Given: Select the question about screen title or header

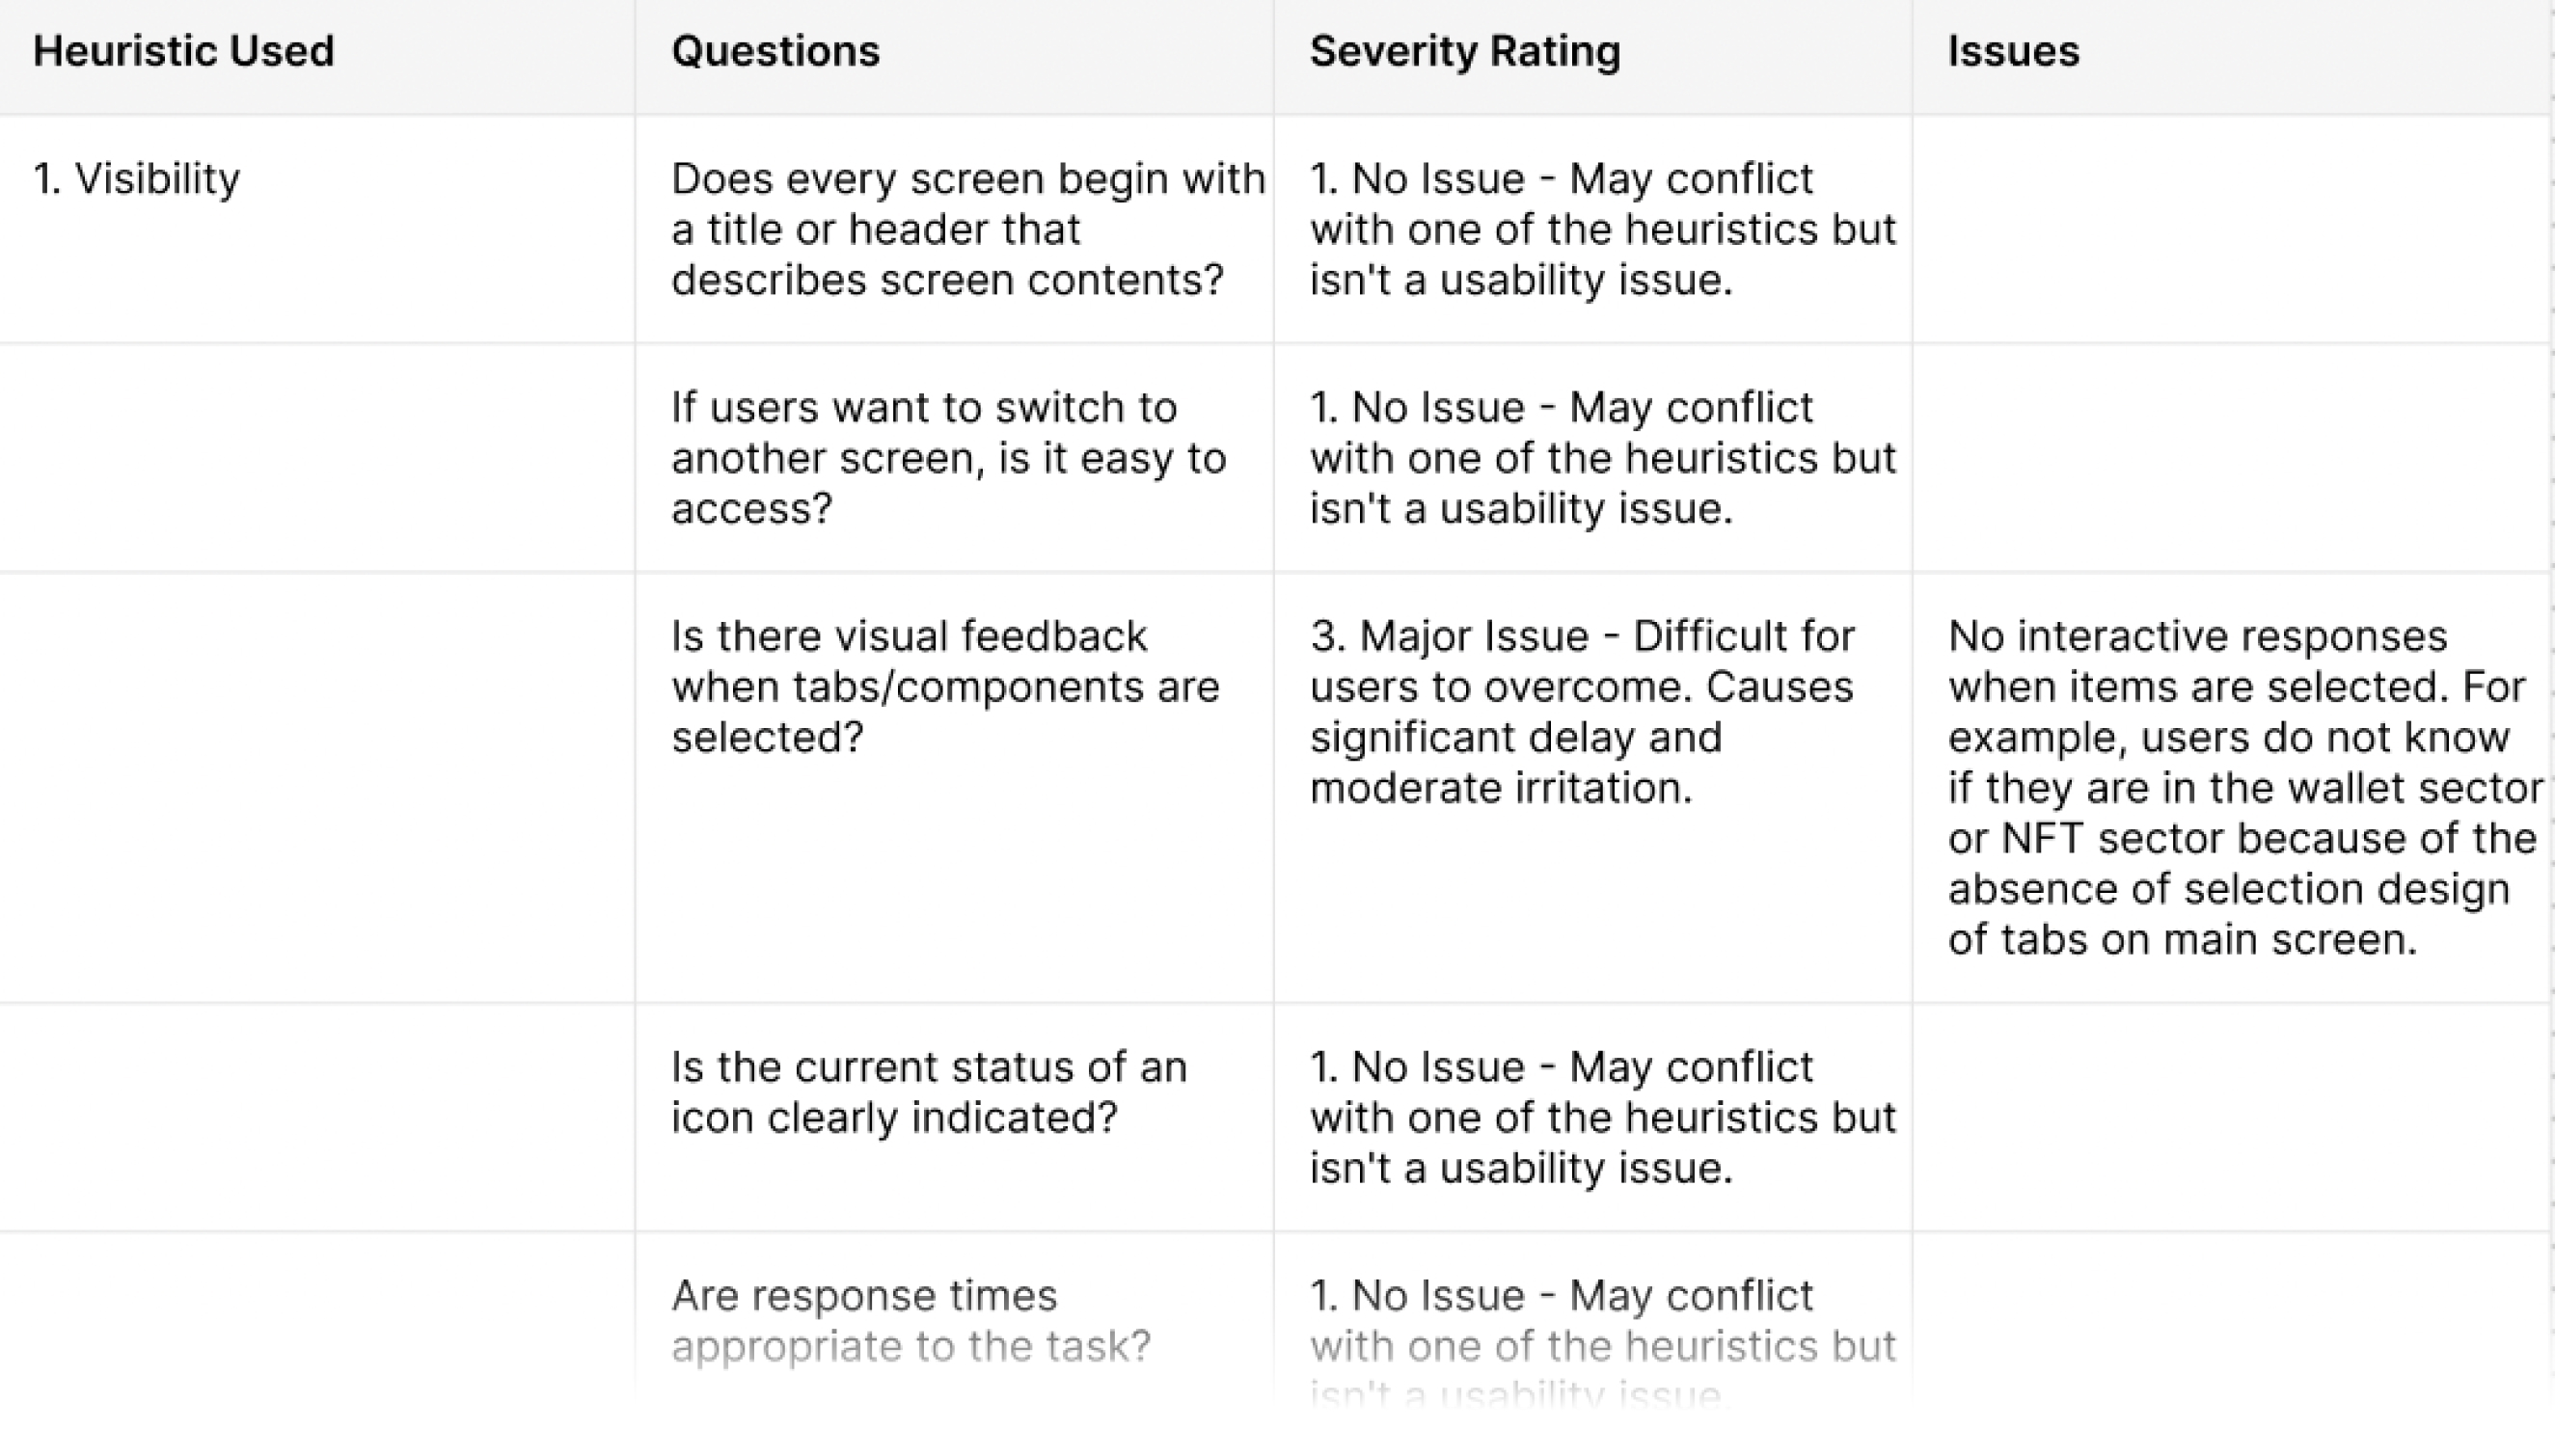Looking at the screenshot, I should [x=967, y=229].
